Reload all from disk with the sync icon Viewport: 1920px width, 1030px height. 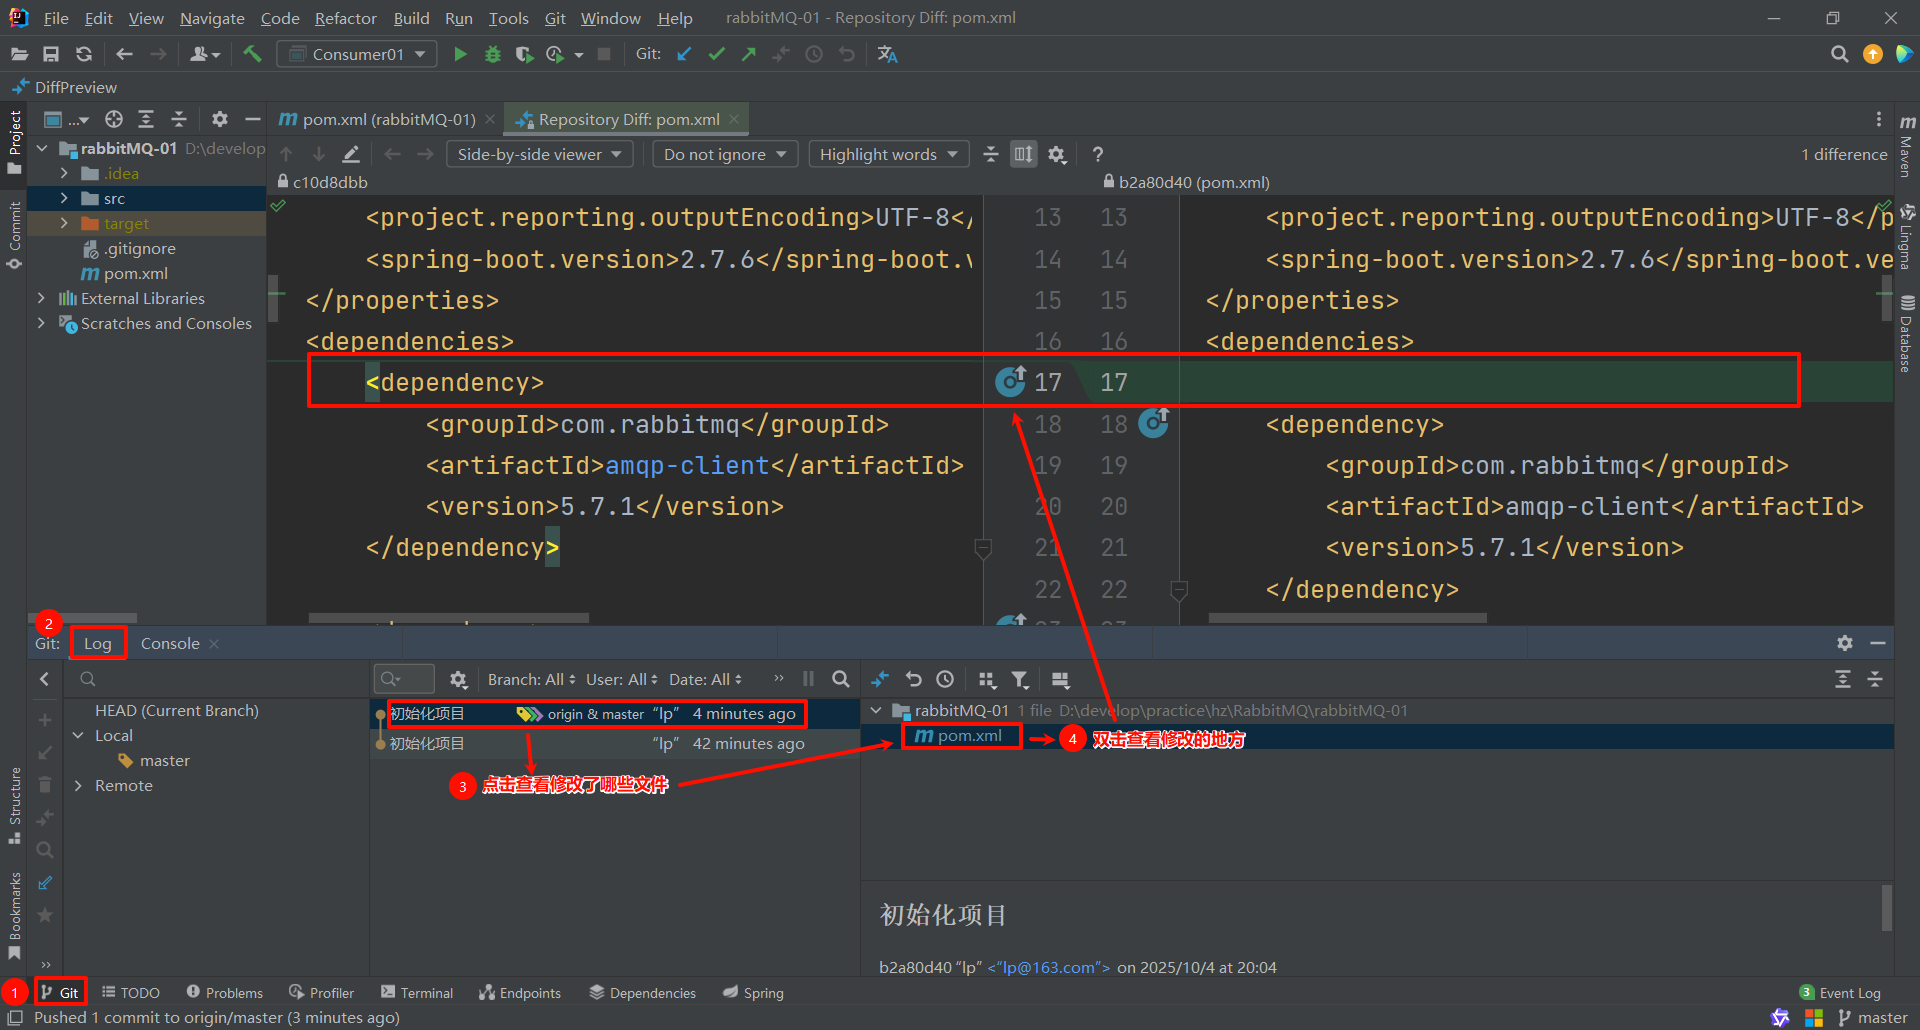pos(84,54)
